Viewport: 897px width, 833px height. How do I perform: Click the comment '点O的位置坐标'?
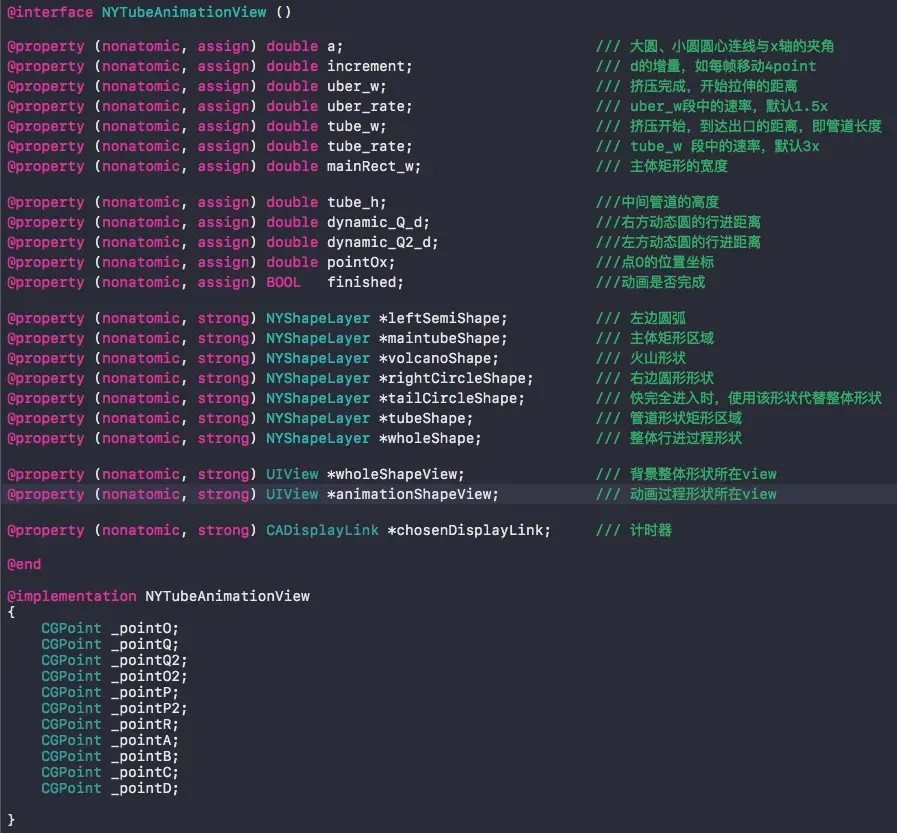[x=668, y=262]
